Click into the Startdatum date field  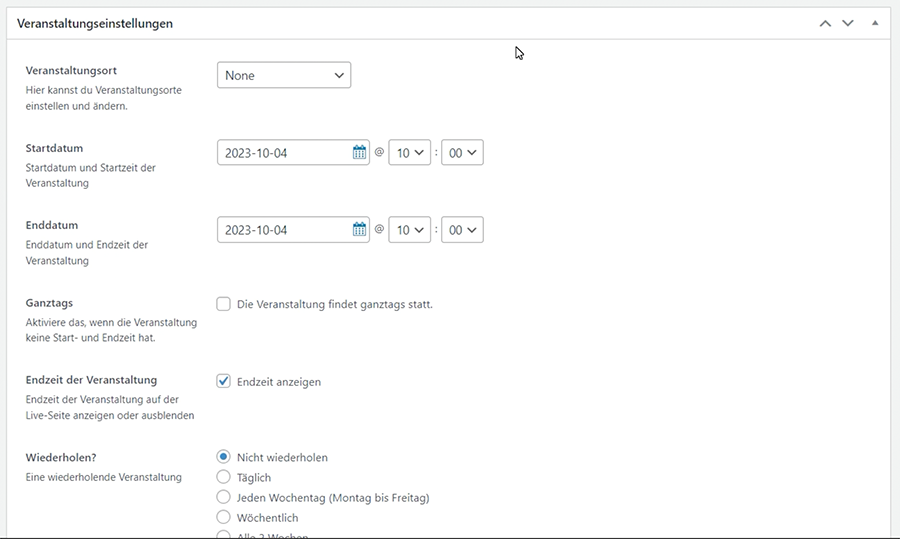(x=284, y=153)
